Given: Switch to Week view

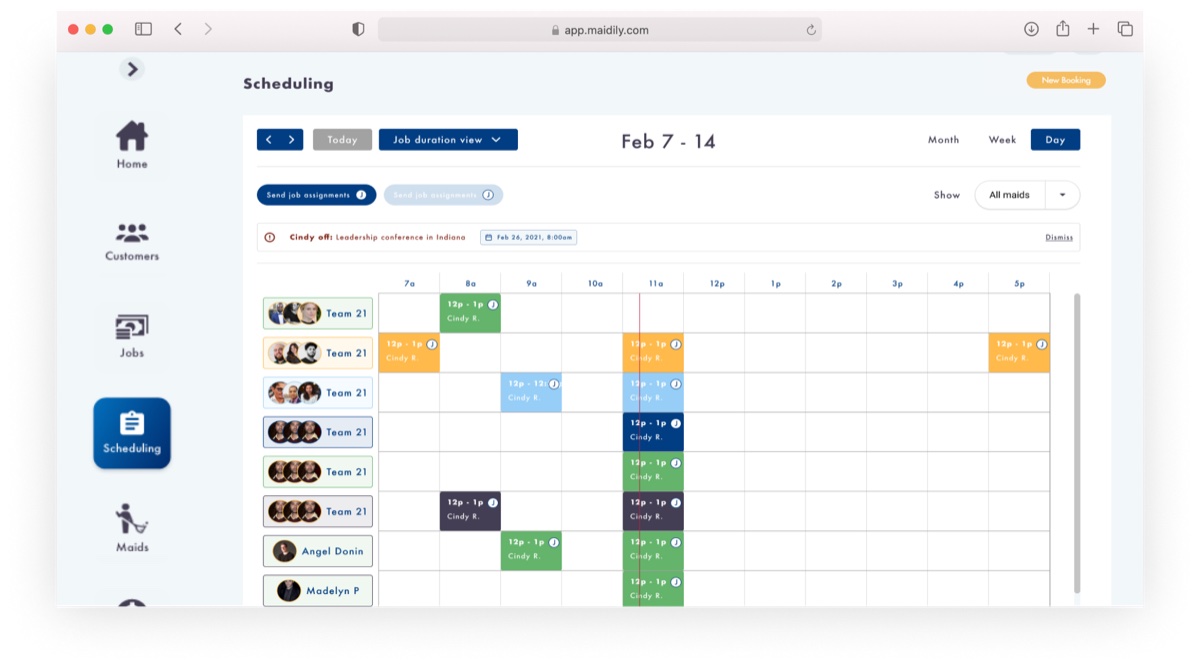Looking at the screenshot, I should [1002, 140].
